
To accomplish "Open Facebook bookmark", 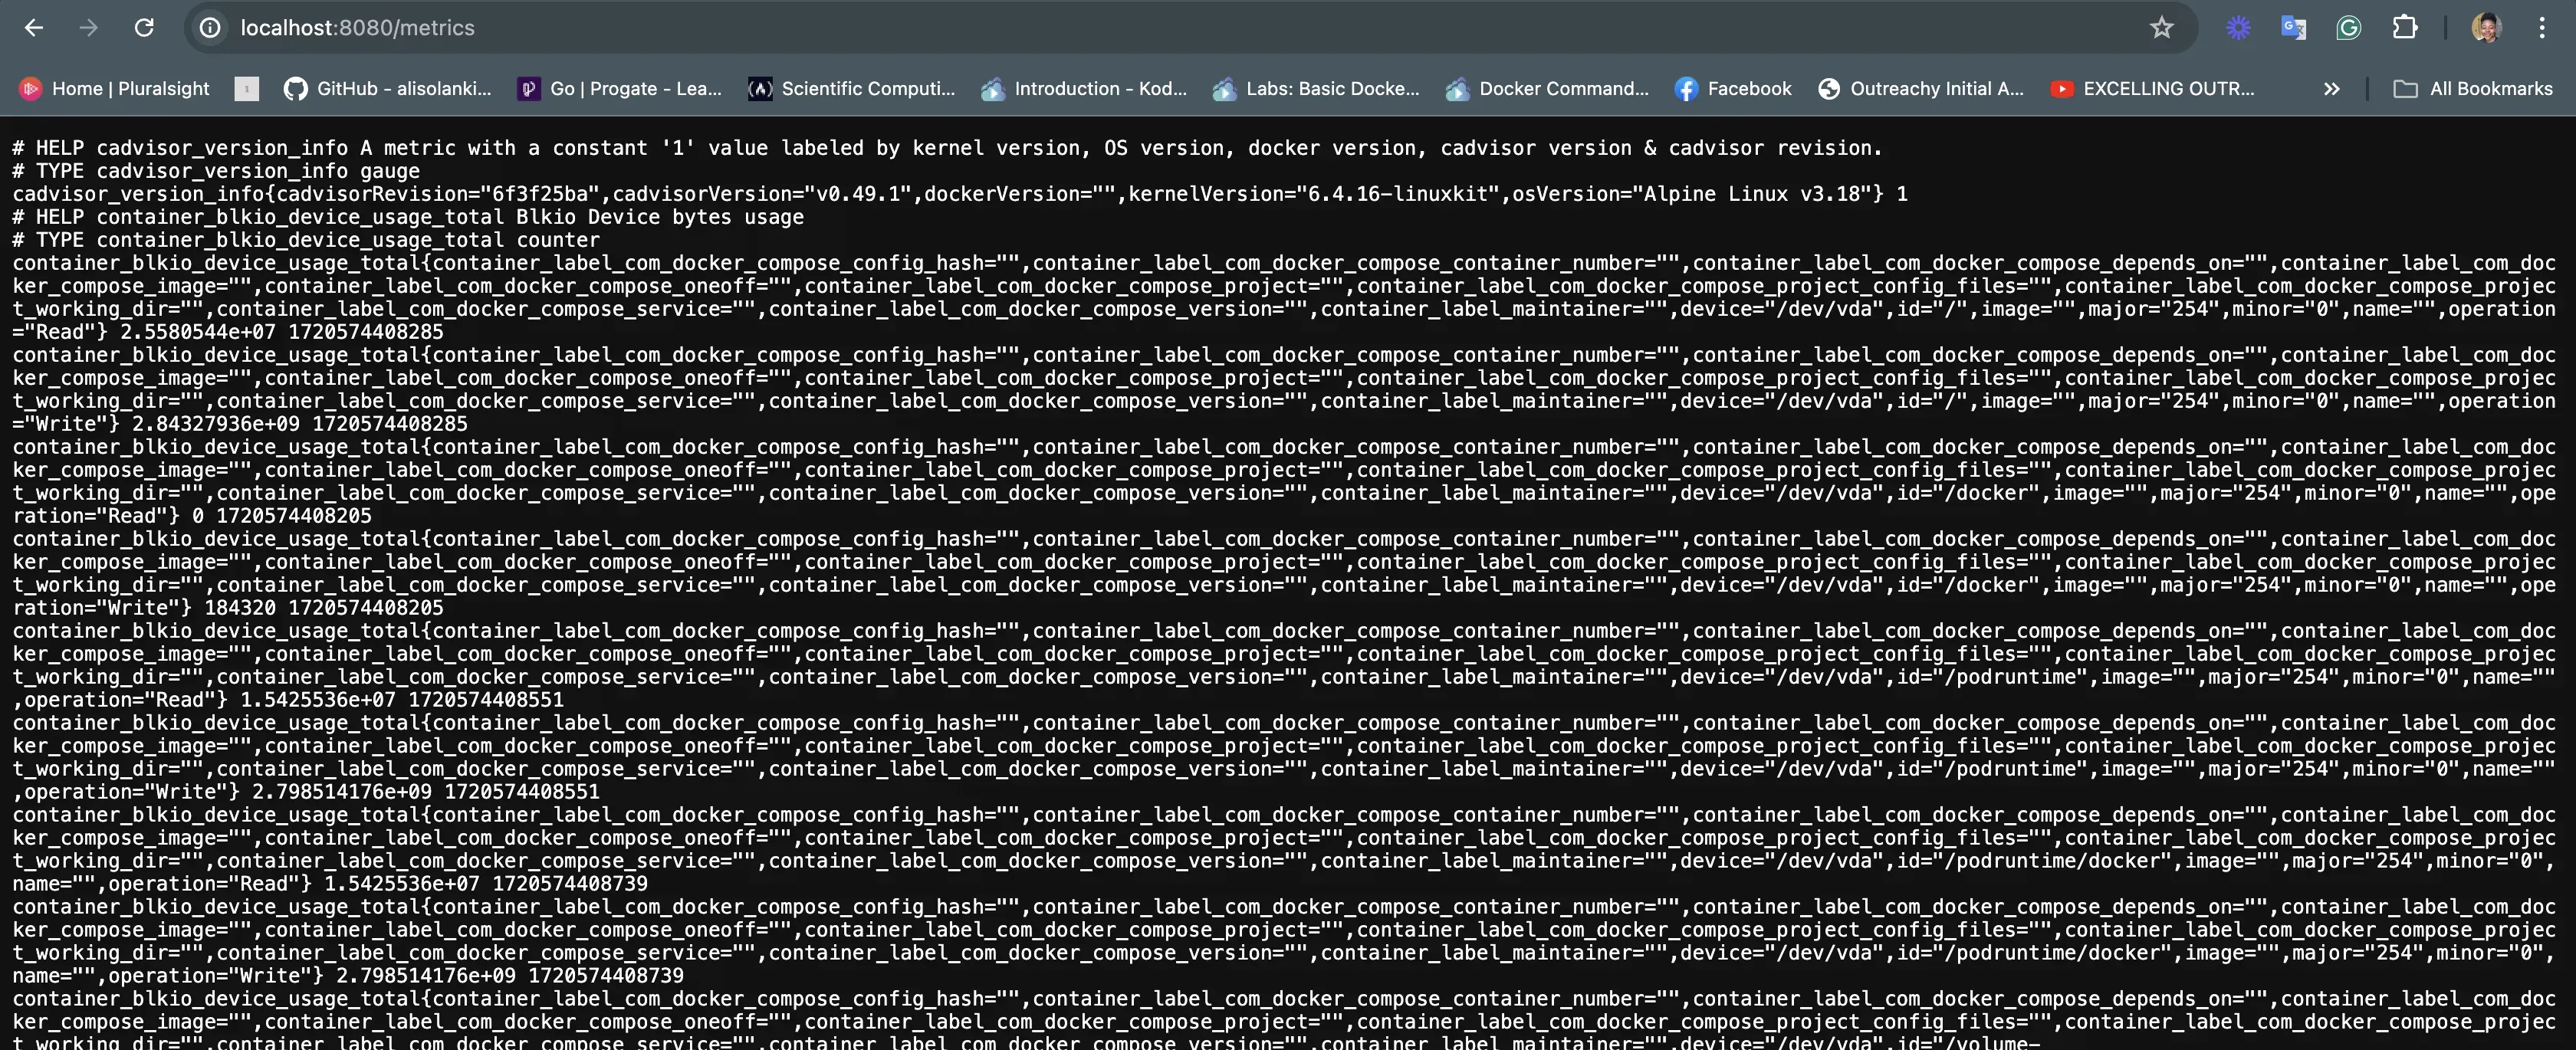I will (x=1734, y=89).
